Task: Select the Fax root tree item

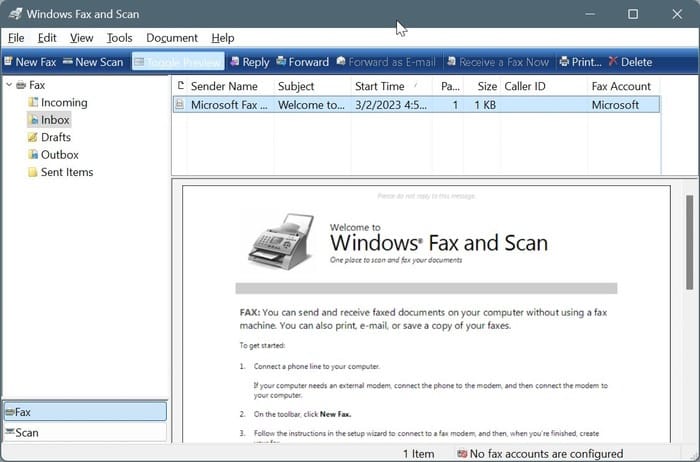Action: pos(31,85)
